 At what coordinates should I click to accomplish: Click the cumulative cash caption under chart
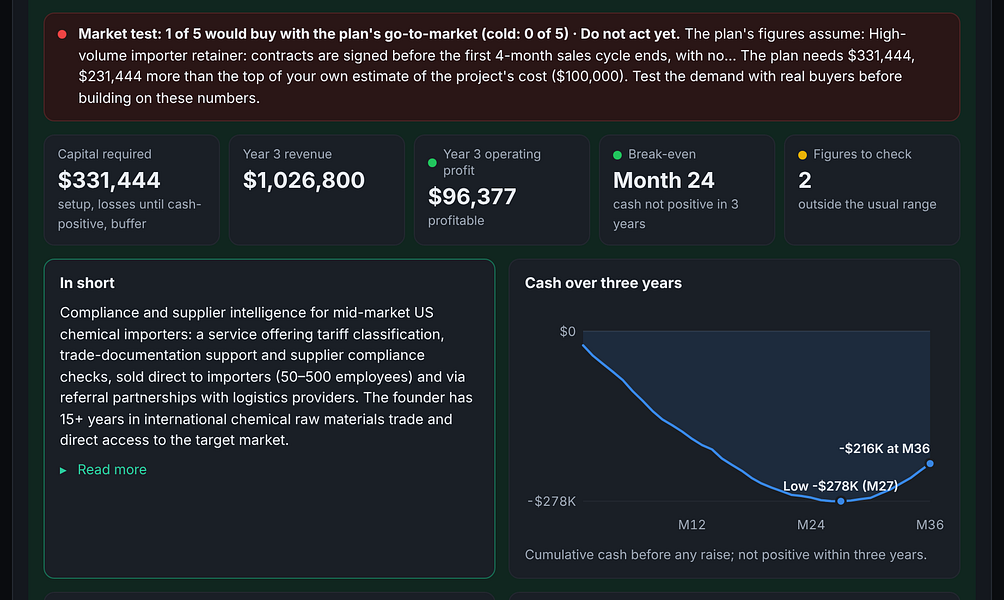point(725,555)
